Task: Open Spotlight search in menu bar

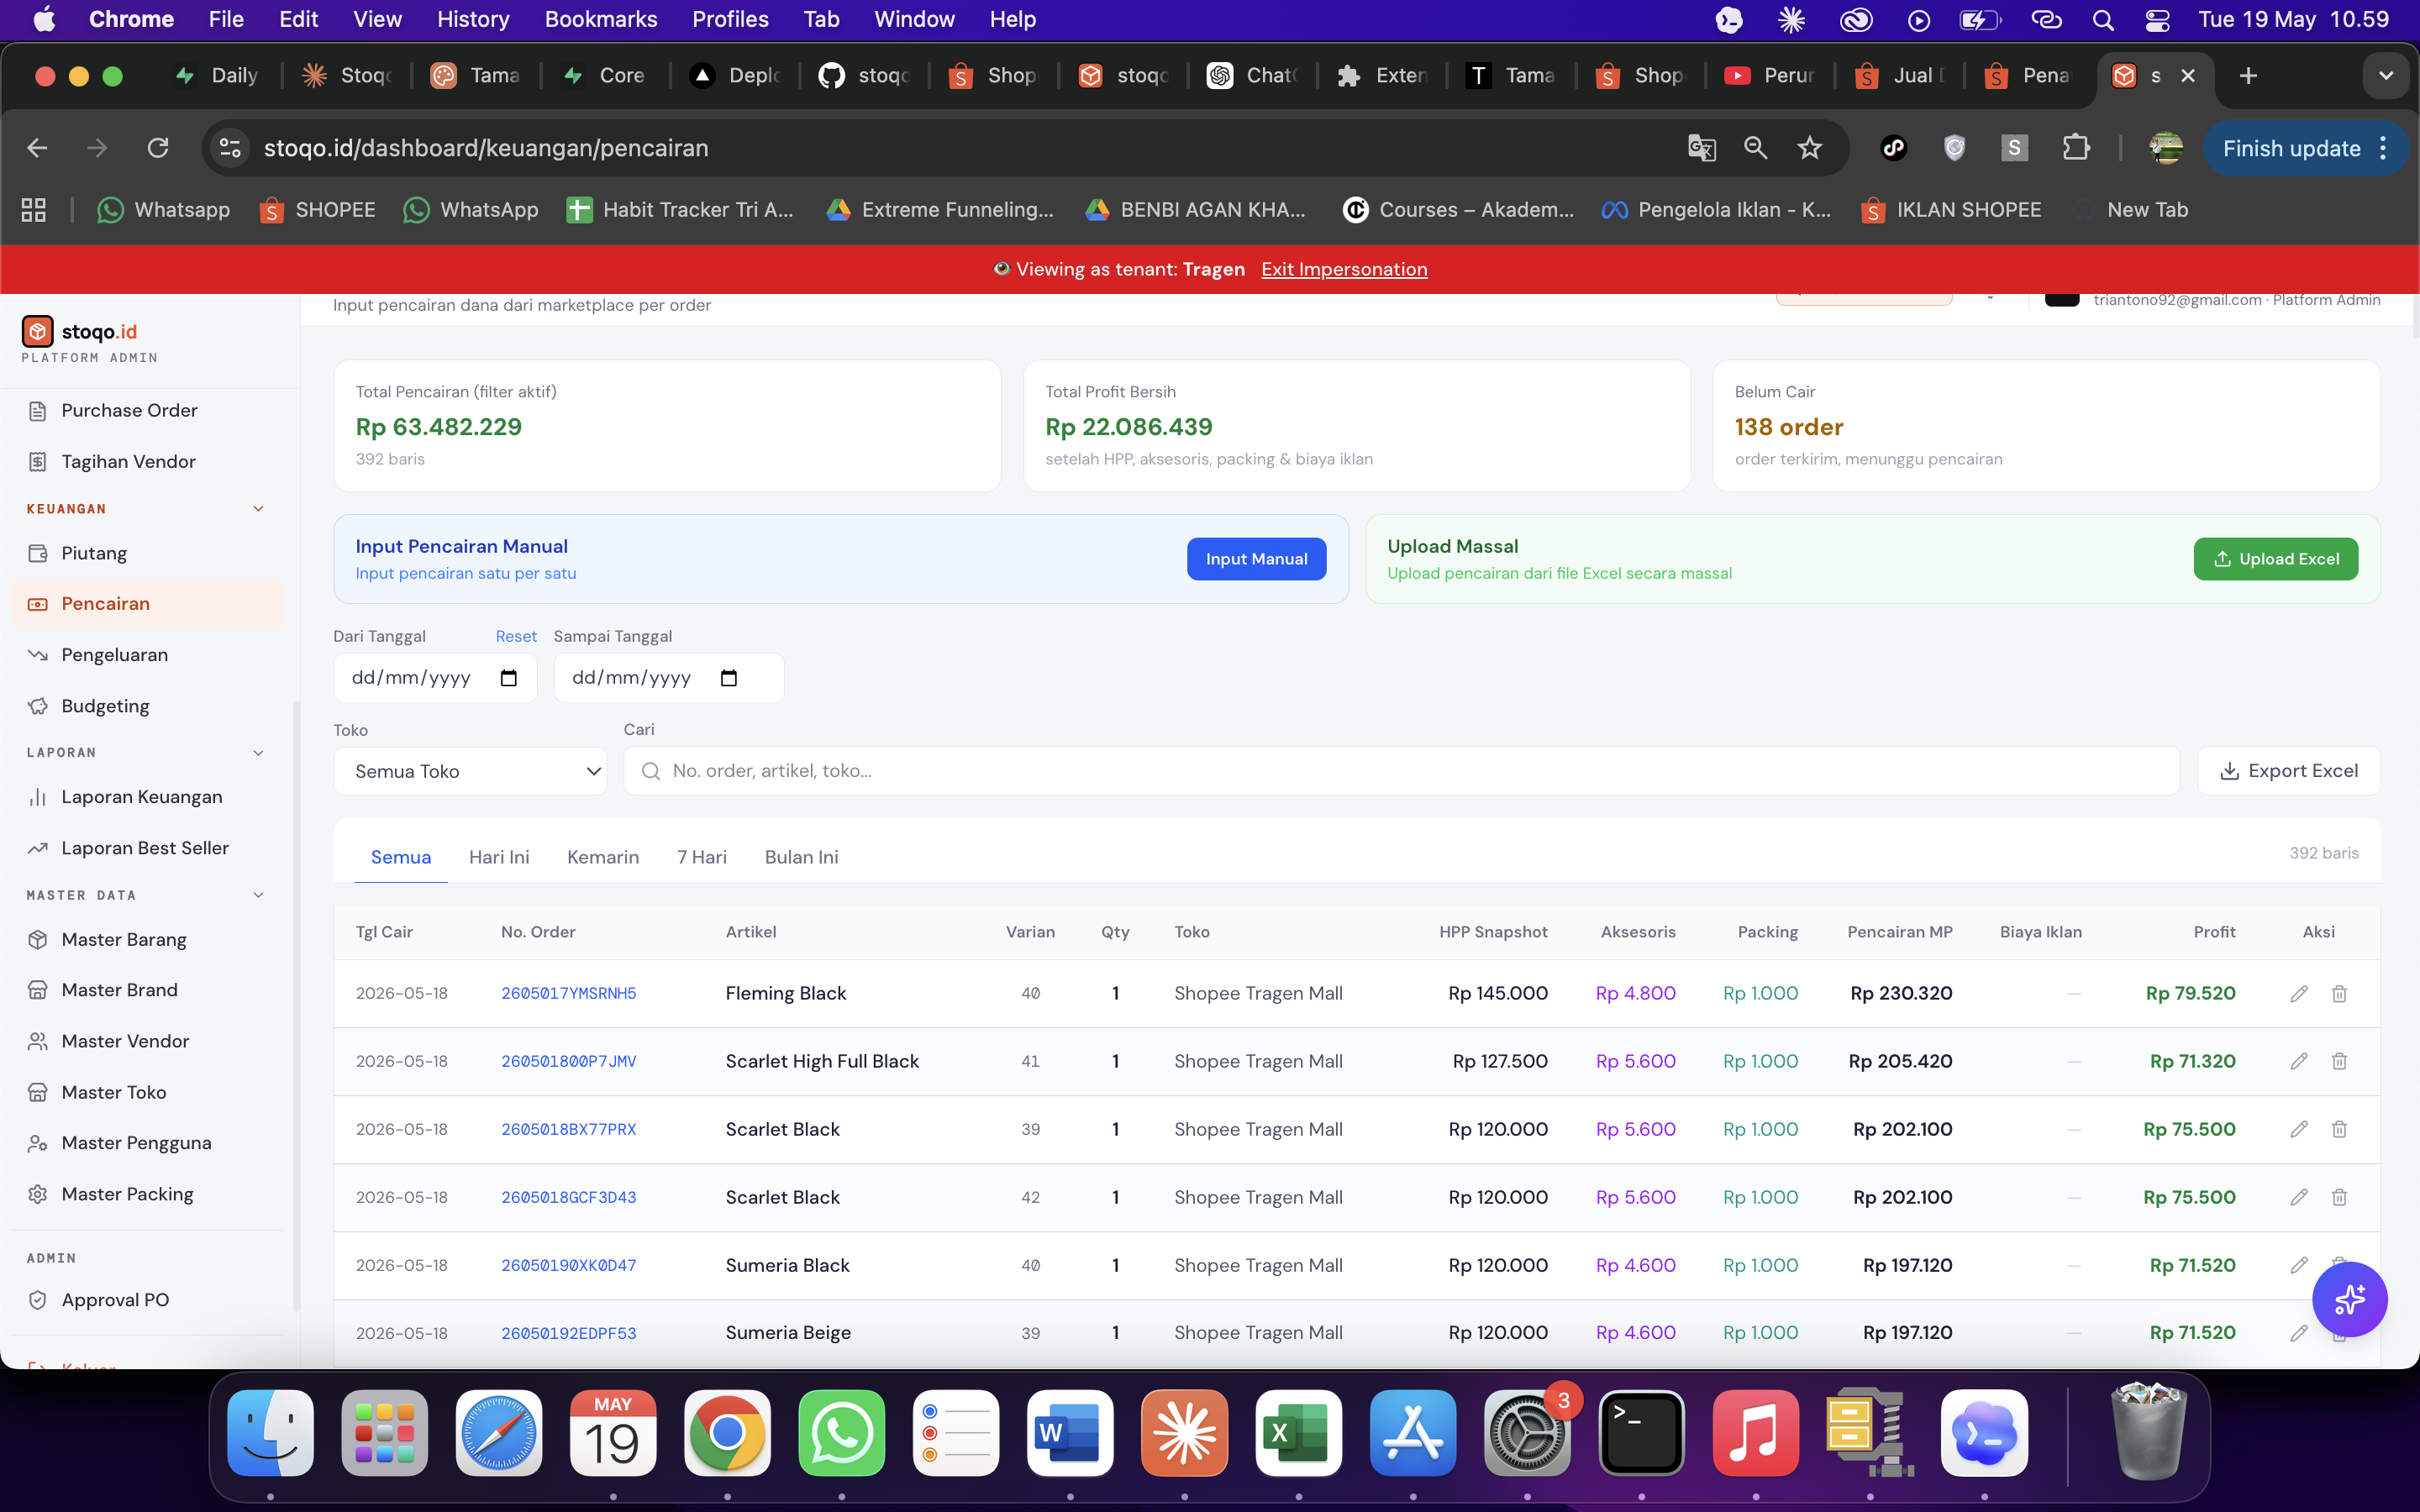Action: (2103, 20)
